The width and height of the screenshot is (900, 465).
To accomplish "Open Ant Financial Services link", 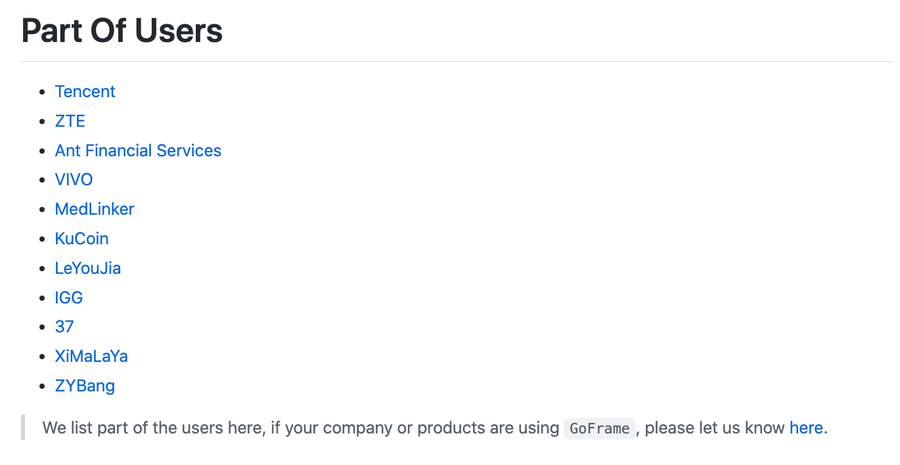I will (x=138, y=151).
